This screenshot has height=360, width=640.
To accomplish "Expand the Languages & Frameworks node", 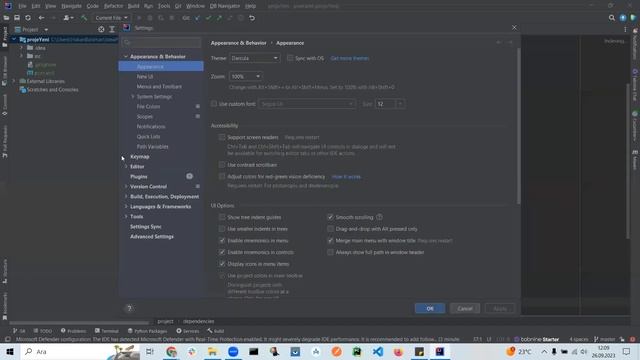I will pos(126,207).
